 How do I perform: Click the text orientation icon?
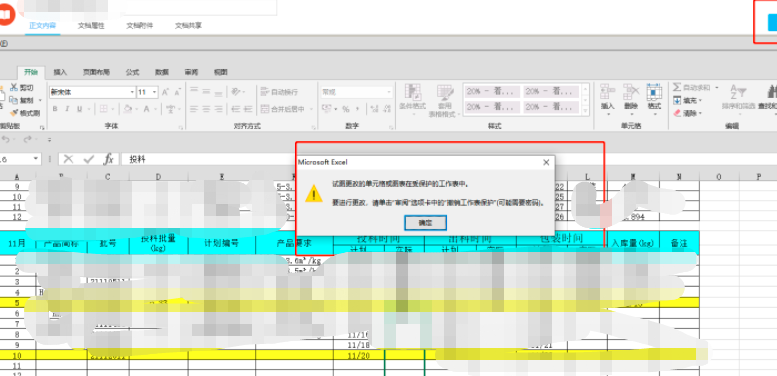tap(236, 92)
